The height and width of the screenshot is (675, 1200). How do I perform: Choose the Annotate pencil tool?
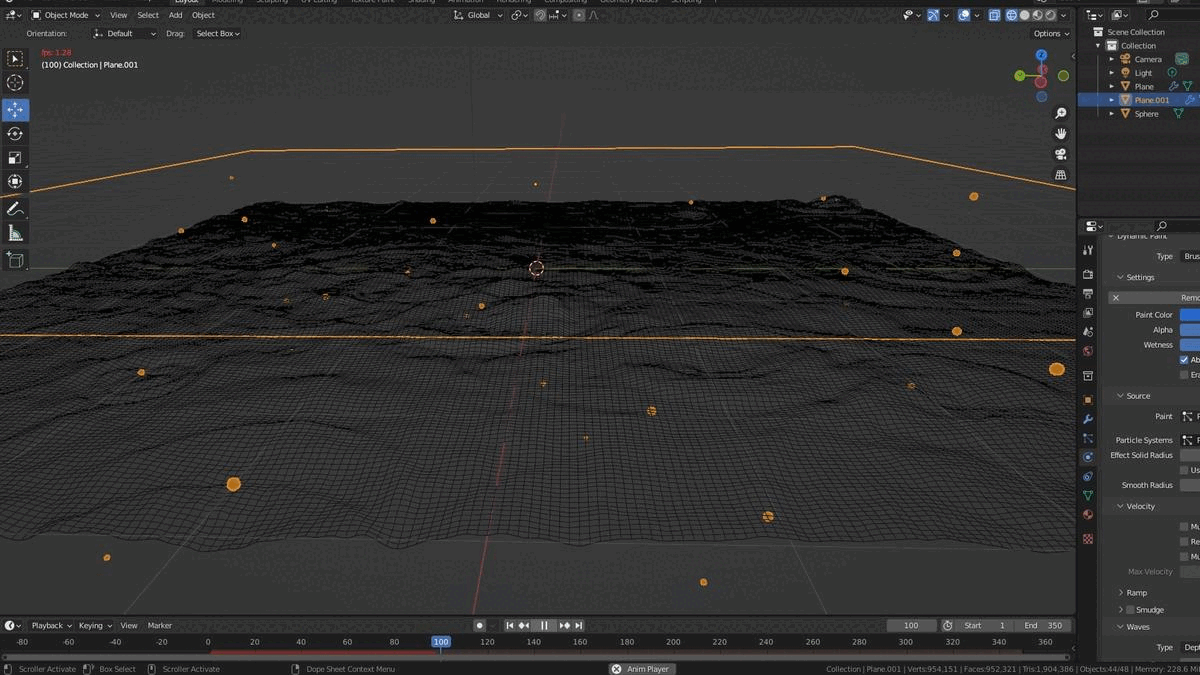coord(15,209)
